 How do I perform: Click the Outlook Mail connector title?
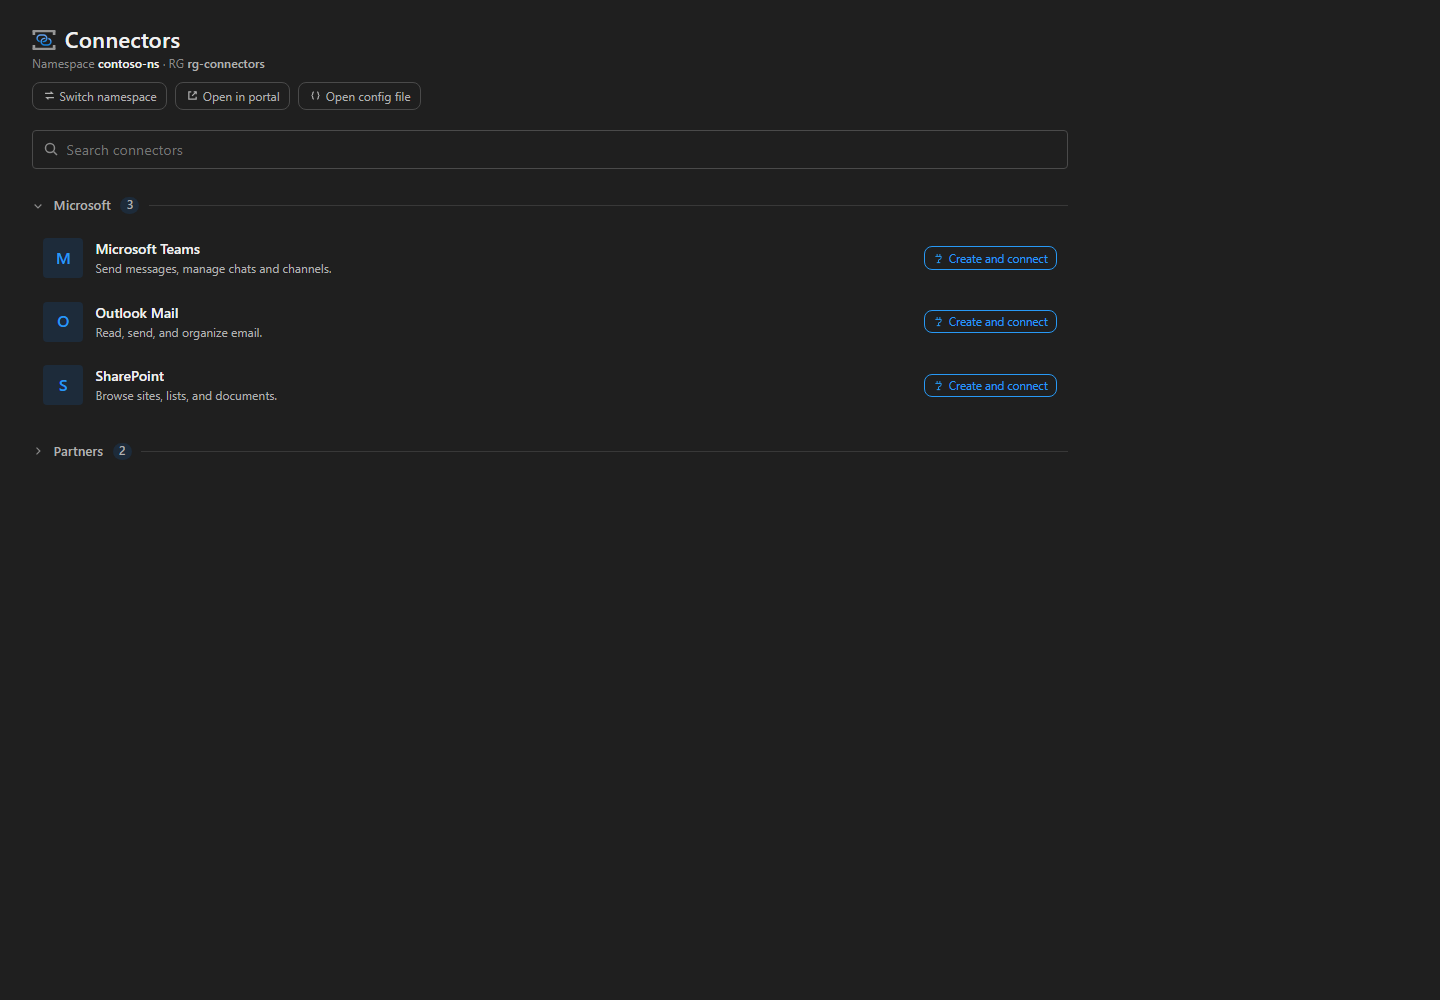tap(137, 313)
